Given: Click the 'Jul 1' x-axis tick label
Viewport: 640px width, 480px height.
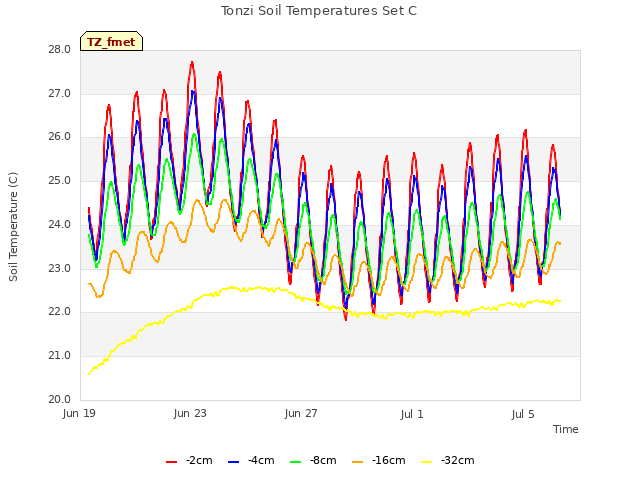Looking at the screenshot, I should tap(412, 414).
